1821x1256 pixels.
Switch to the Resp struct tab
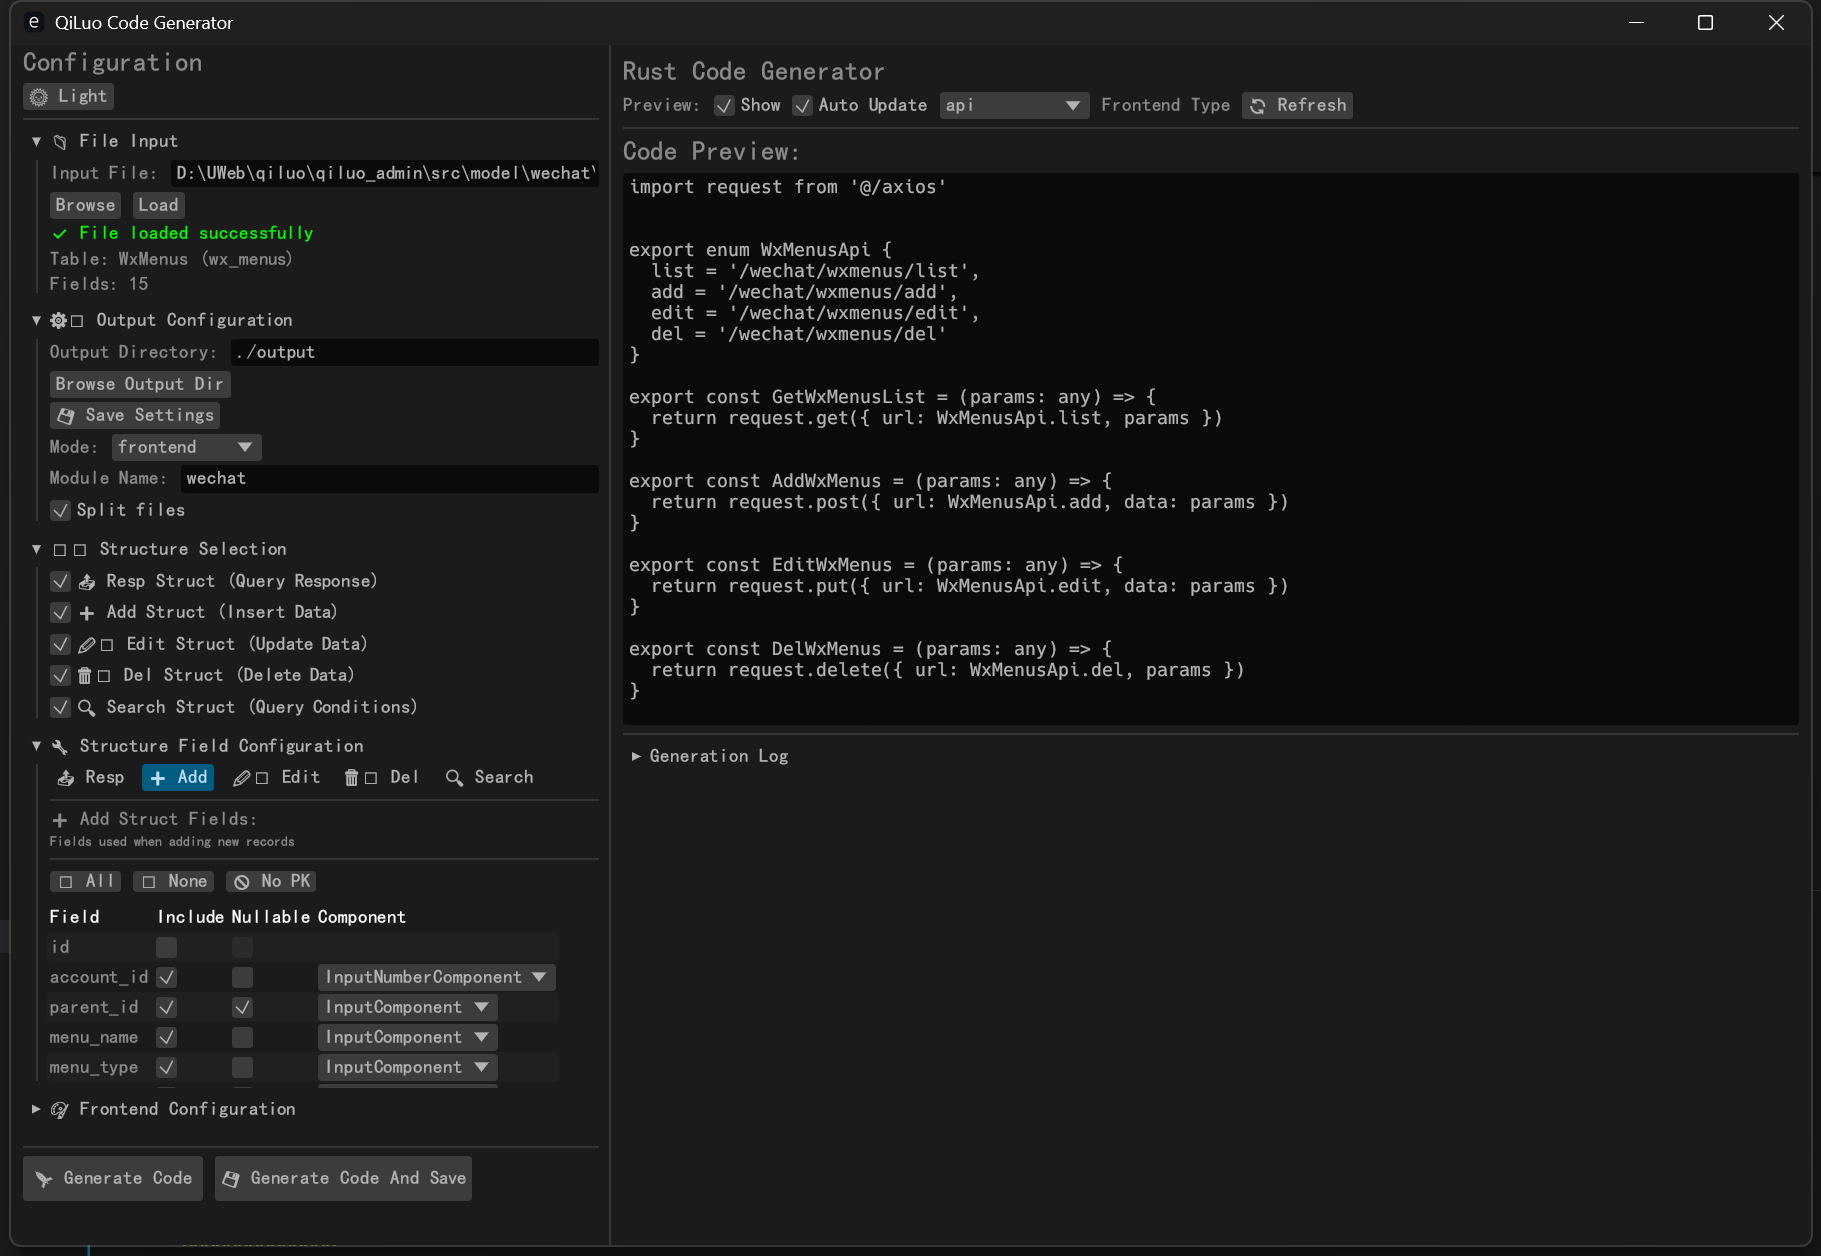[x=91, y=778]
